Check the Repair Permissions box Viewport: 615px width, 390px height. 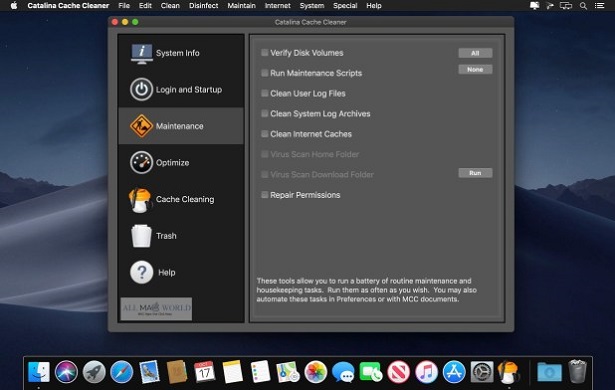point(265,195)
